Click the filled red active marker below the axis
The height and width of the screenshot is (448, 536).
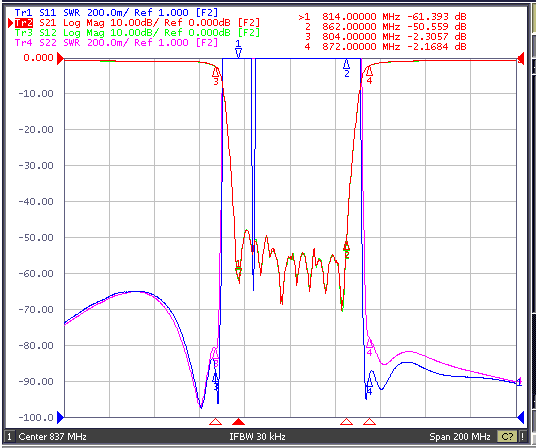(238, 421)
